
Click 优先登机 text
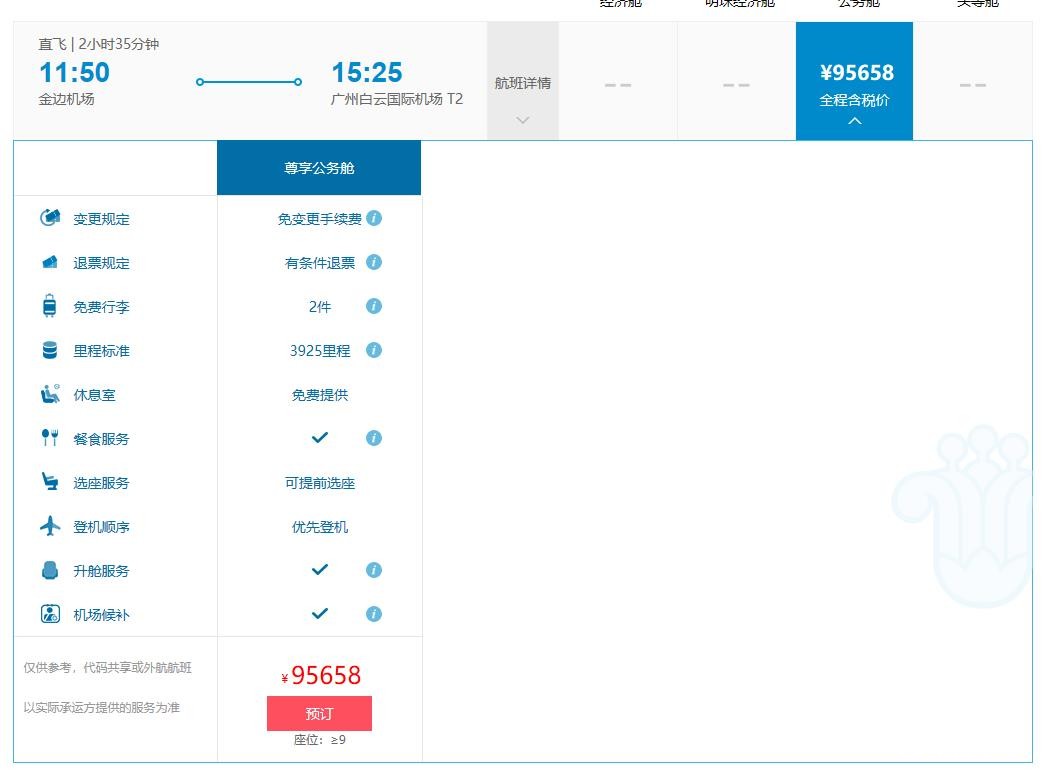point(320,526)
